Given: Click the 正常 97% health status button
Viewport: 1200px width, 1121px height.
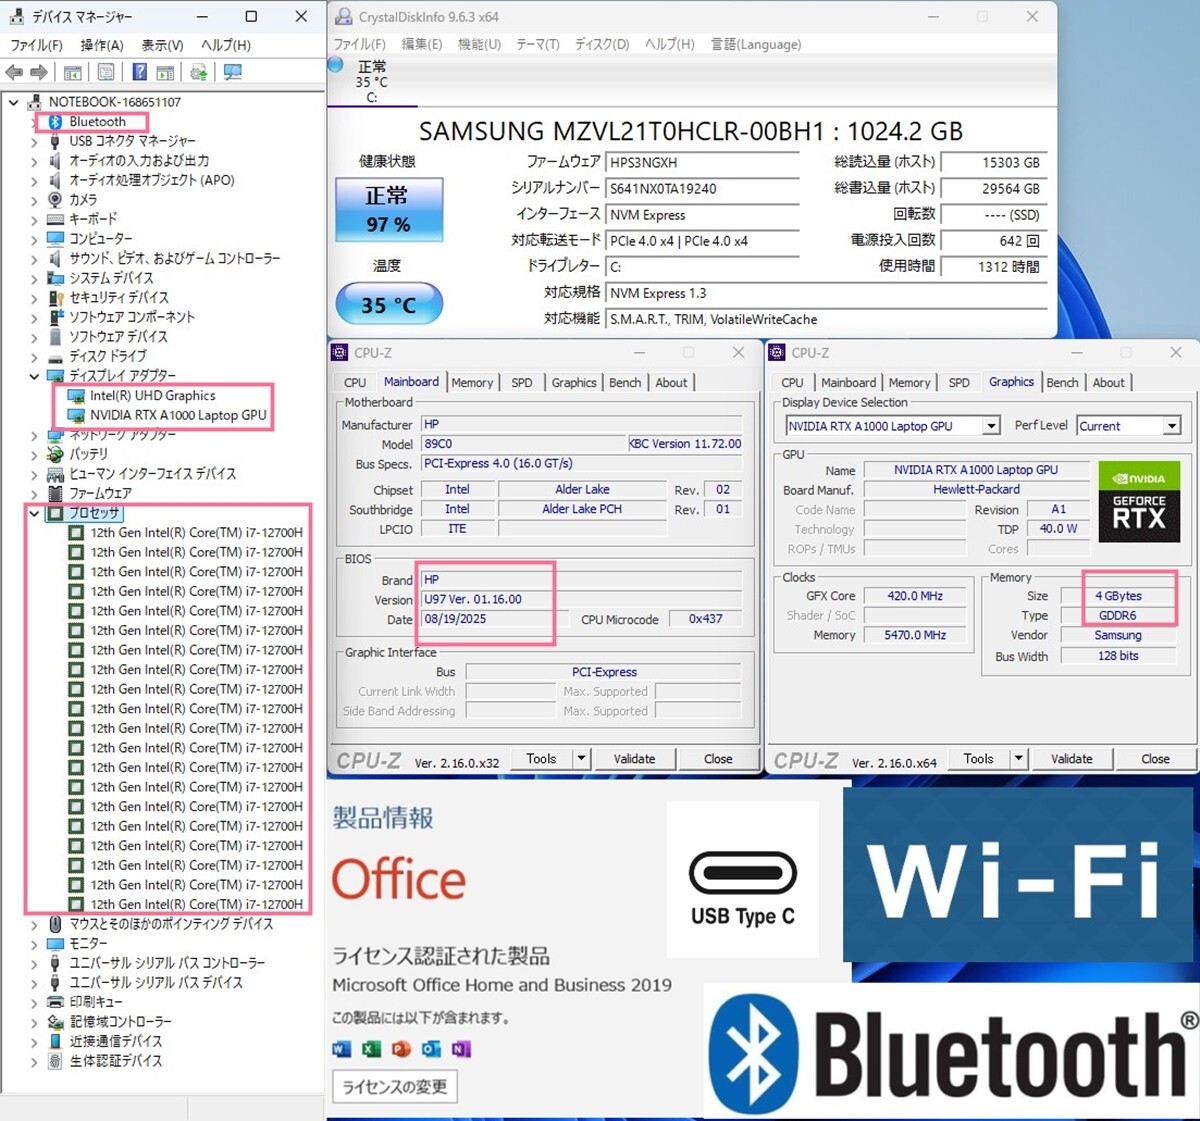Looking at the screenshot, I should (388, 209).
